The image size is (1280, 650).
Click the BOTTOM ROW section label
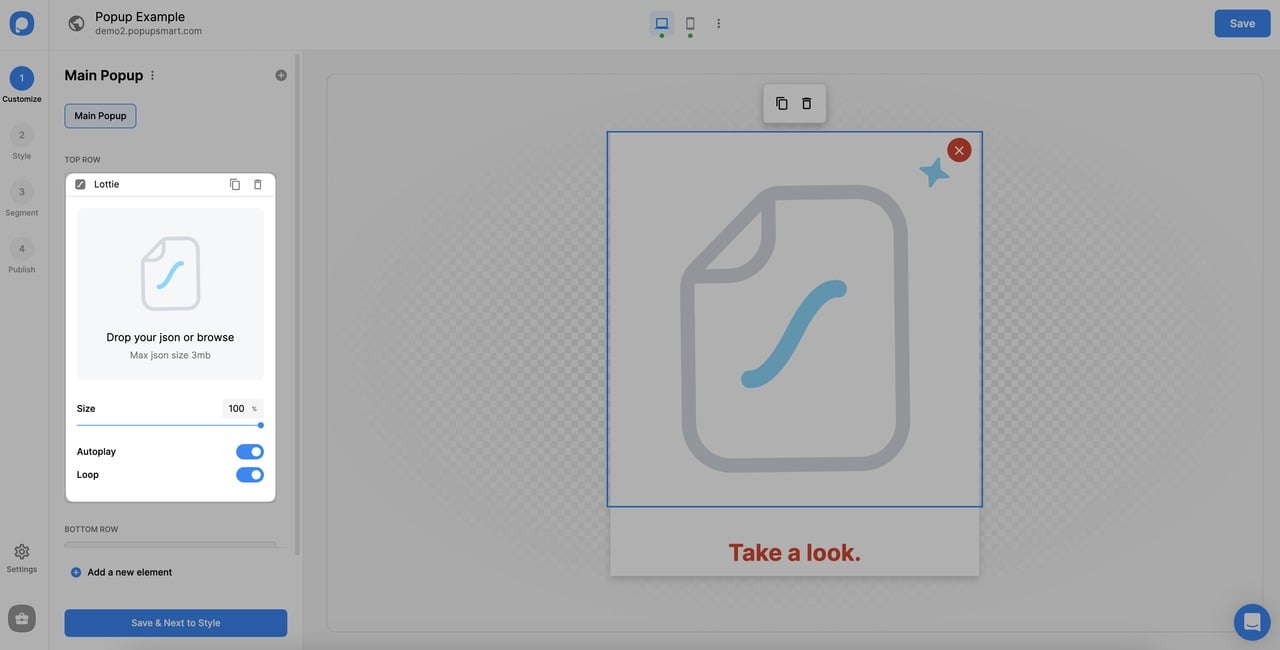(x=91, y=529)
